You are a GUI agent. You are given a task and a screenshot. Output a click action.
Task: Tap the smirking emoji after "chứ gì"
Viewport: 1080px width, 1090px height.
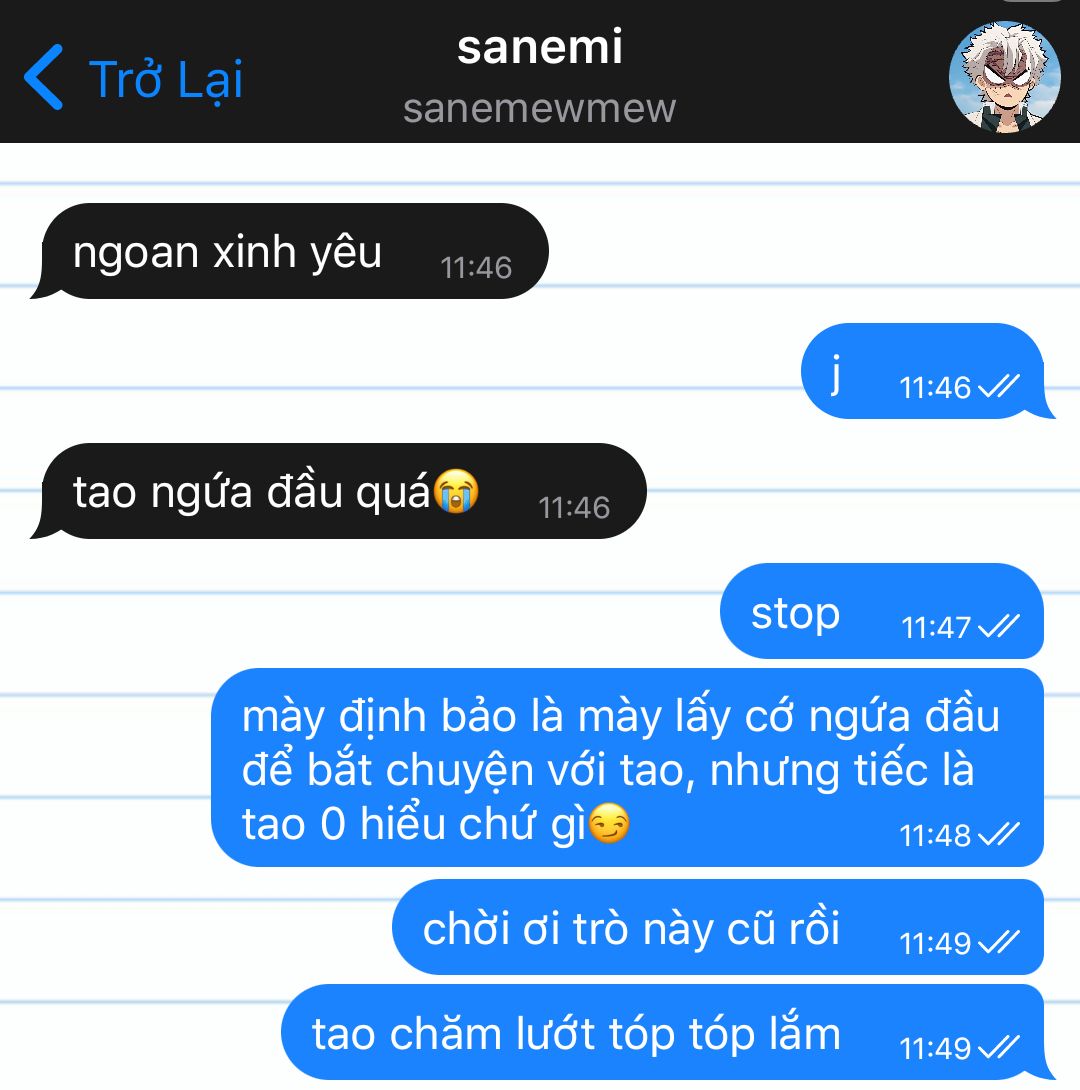pyautogui.click(x=609, y=823)
